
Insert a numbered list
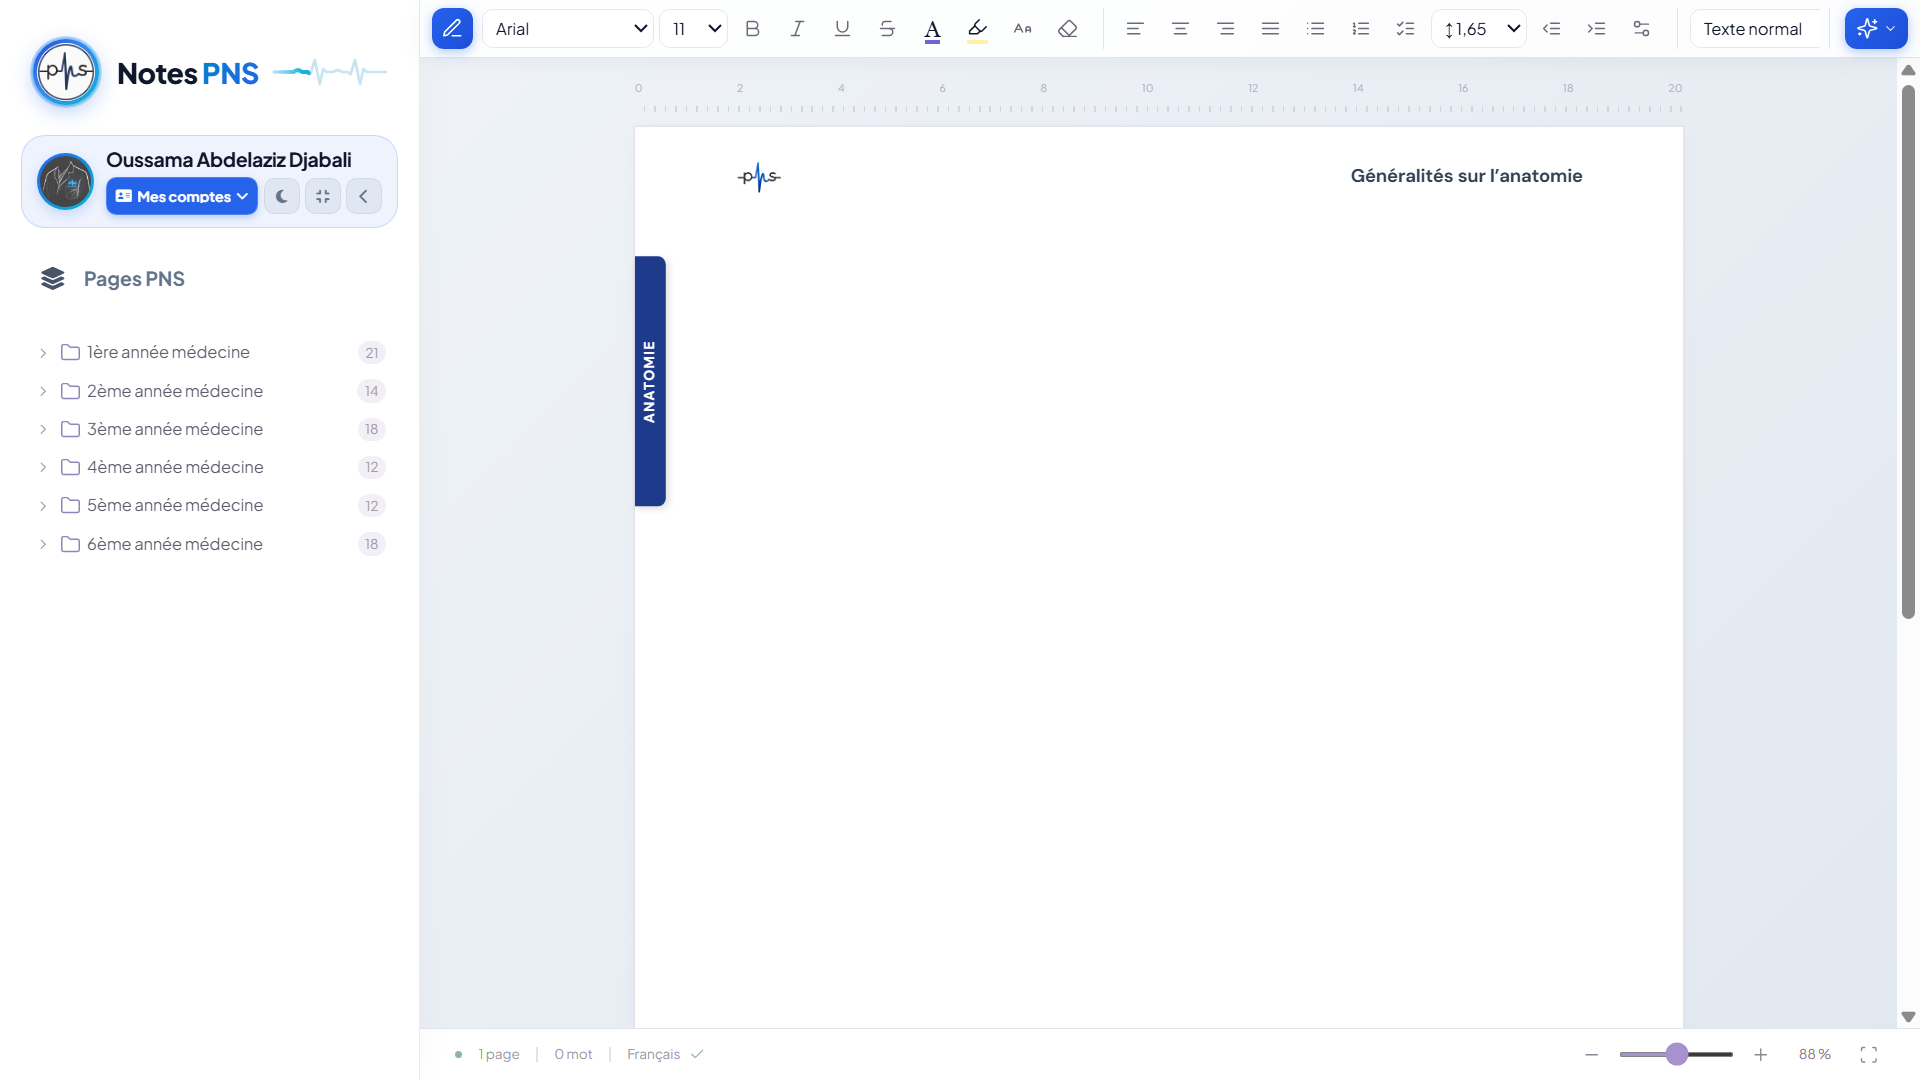[x=1361, y=29]
